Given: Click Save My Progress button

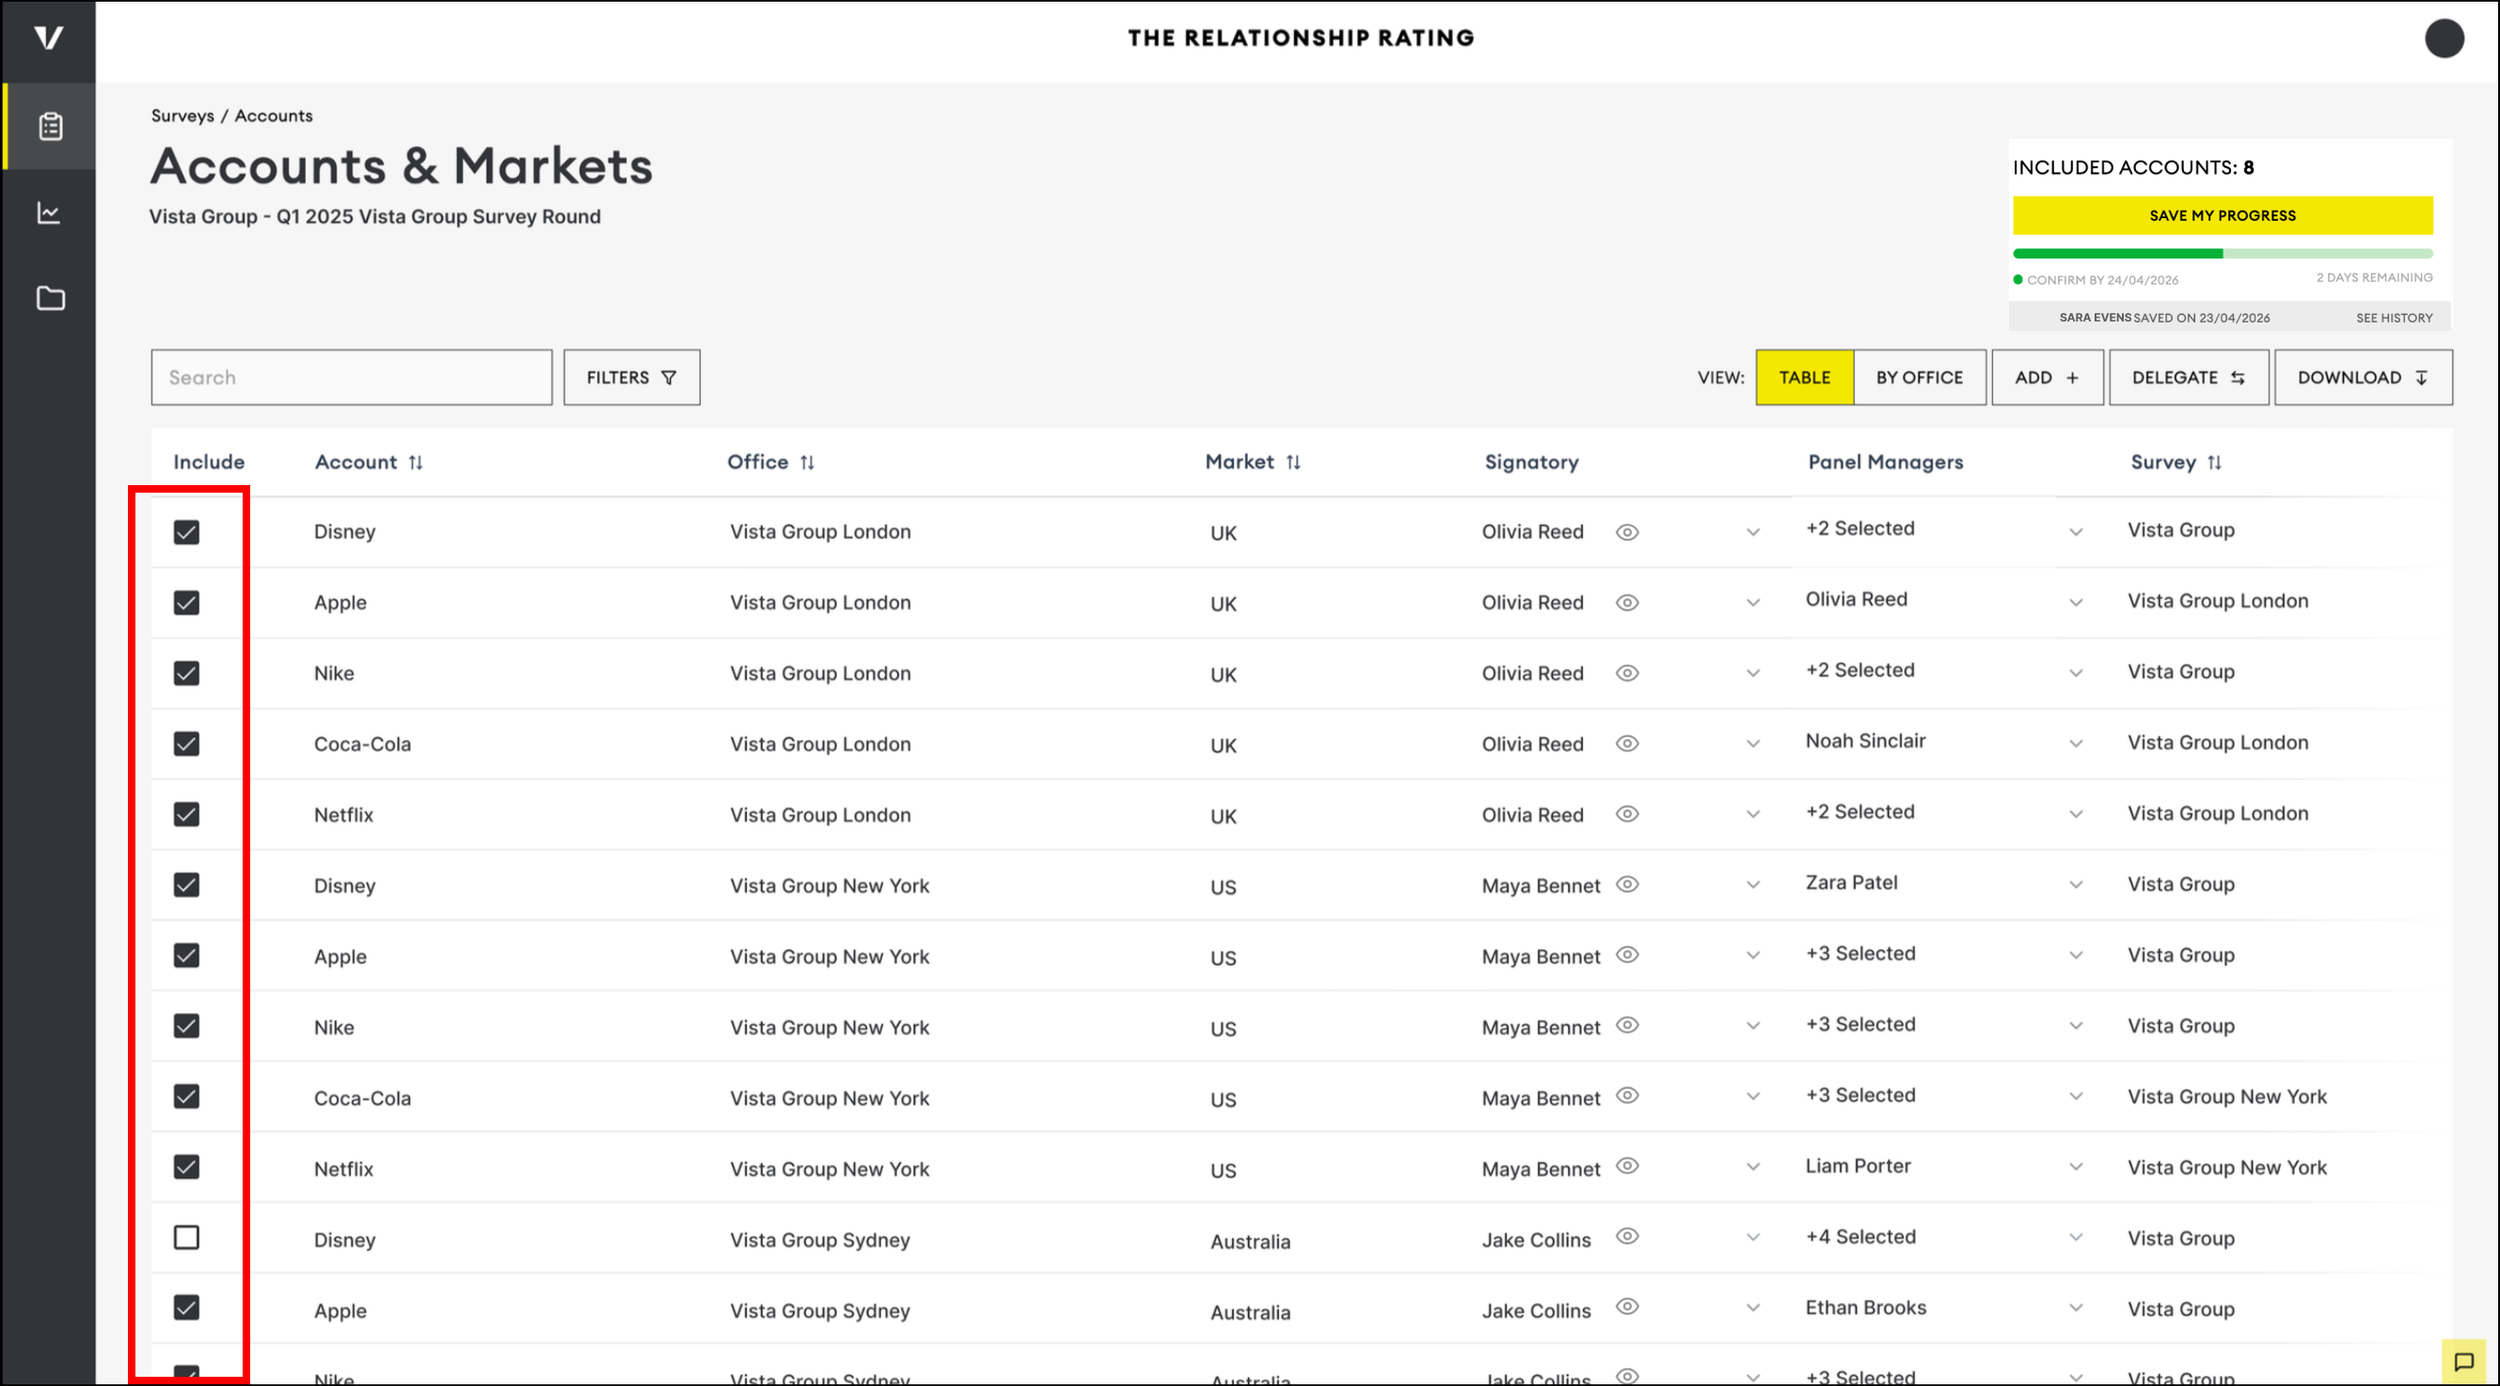Looking at the screenshot, I should pos(2222,215).
